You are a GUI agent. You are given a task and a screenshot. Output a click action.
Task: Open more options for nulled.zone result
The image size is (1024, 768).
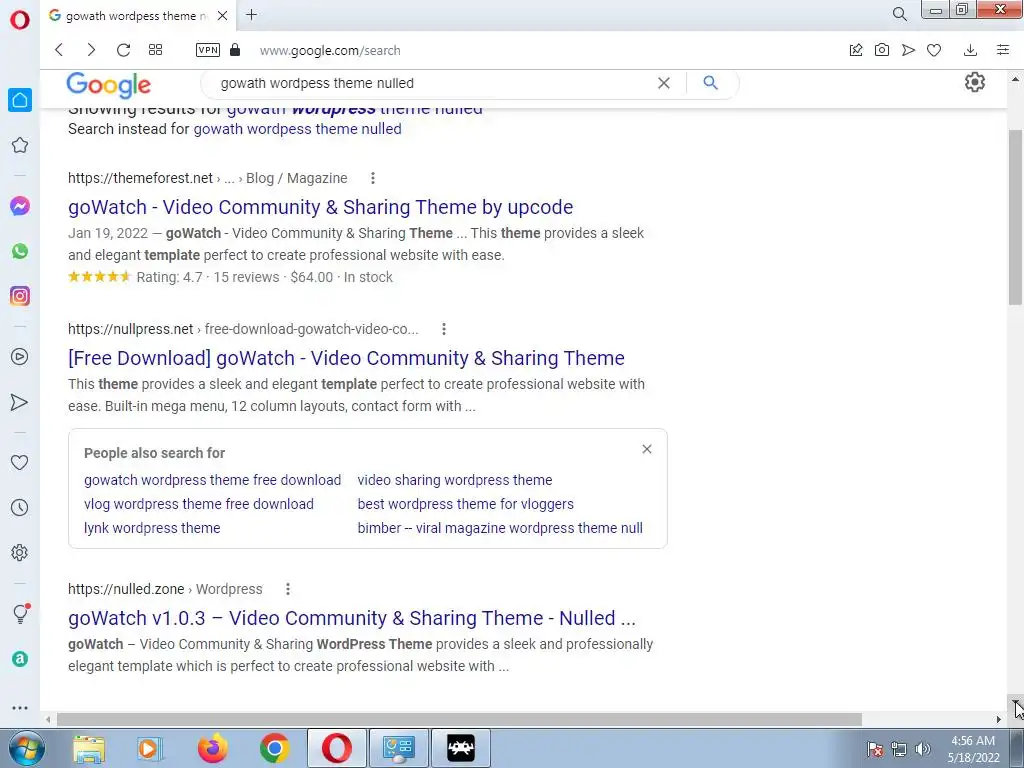pos(287,589)
